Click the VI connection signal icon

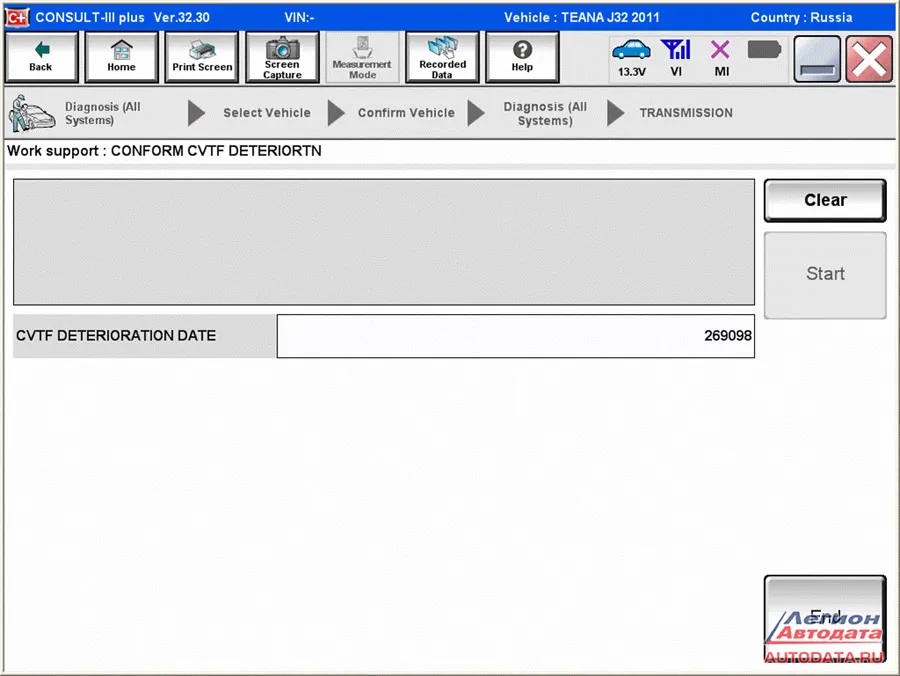(x=677, y=57)
